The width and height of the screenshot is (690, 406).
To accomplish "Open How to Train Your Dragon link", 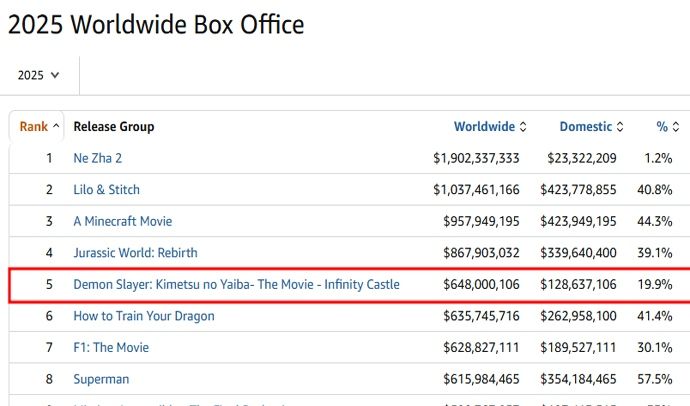I will coord(143,316).
